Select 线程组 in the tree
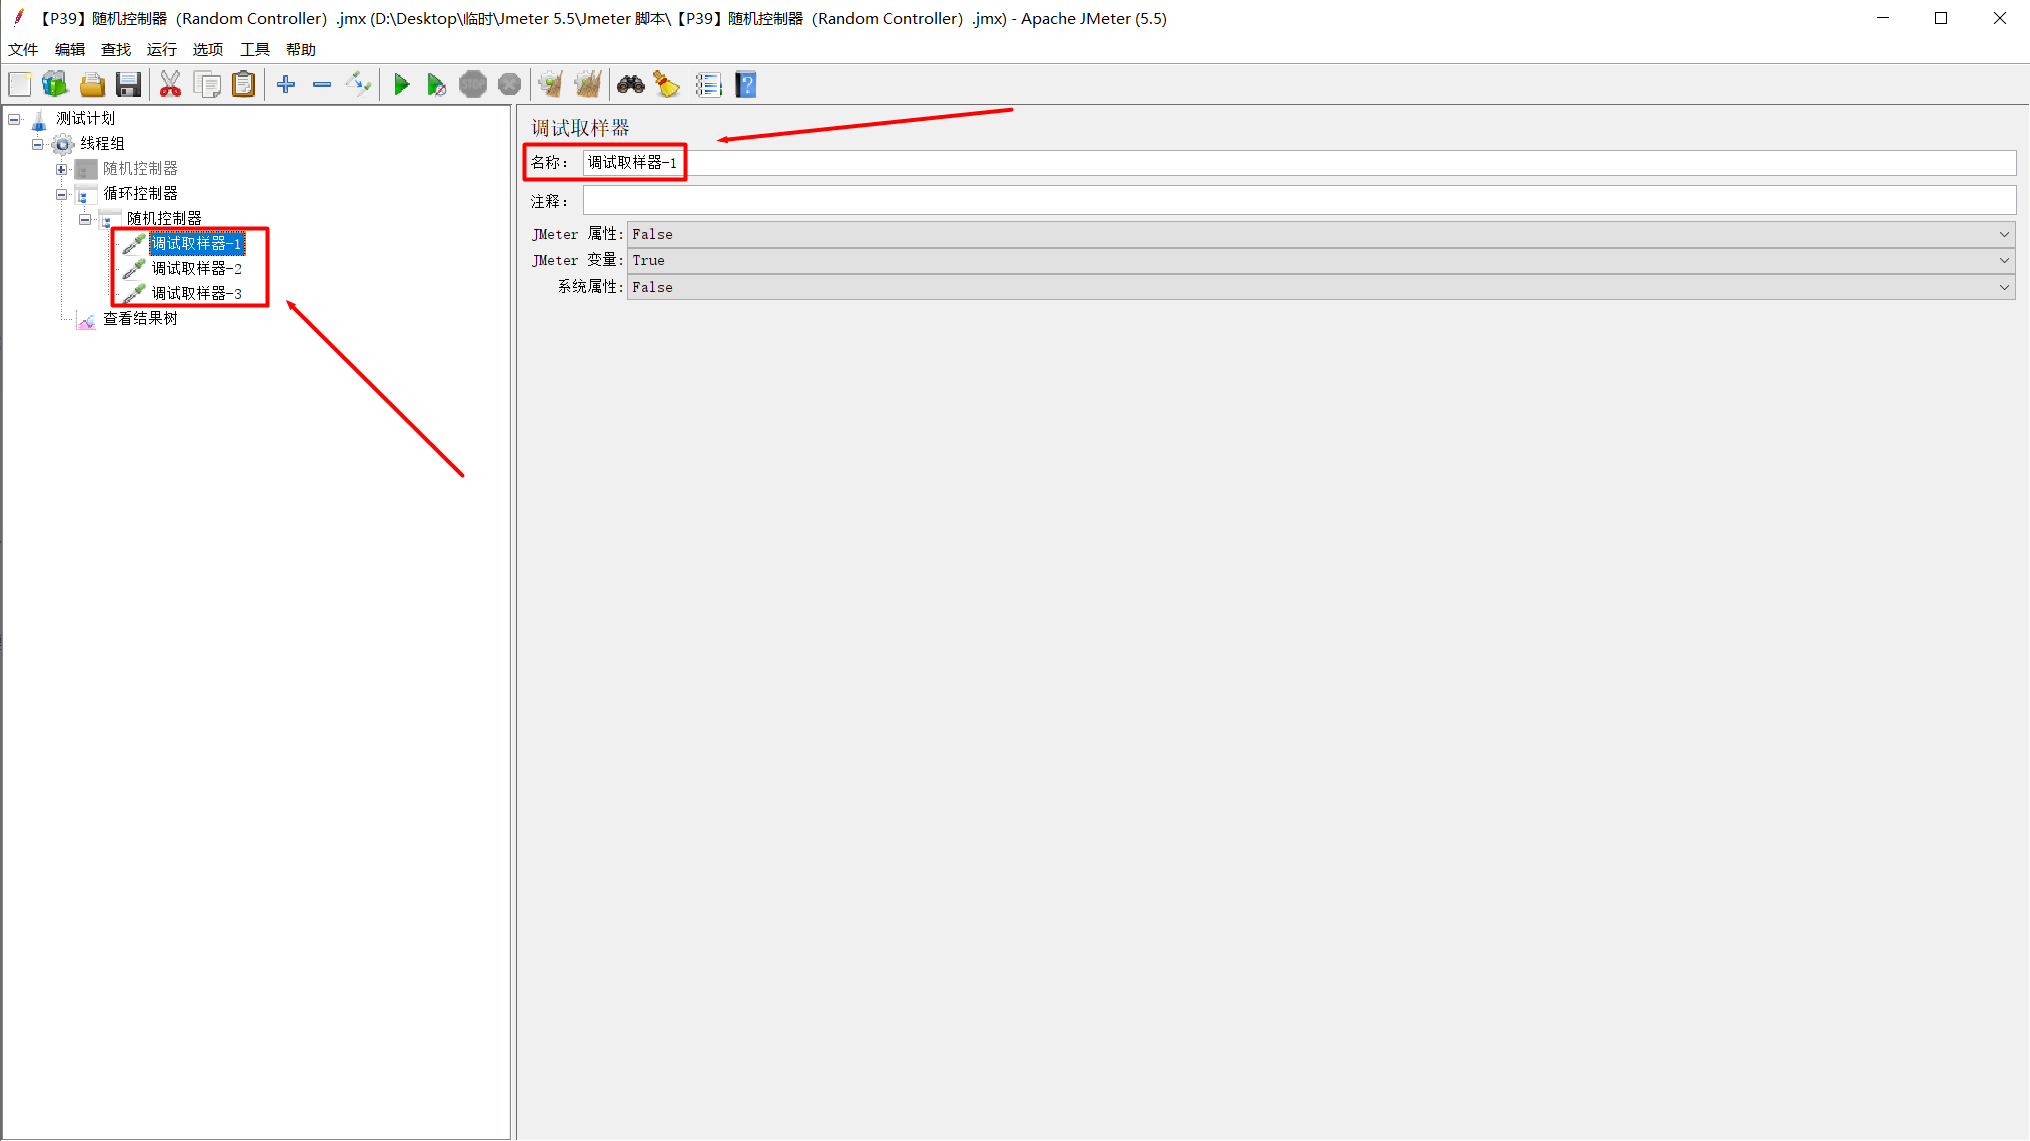This screenshot has height=1141, width=2030. click(x=103, y=144)
